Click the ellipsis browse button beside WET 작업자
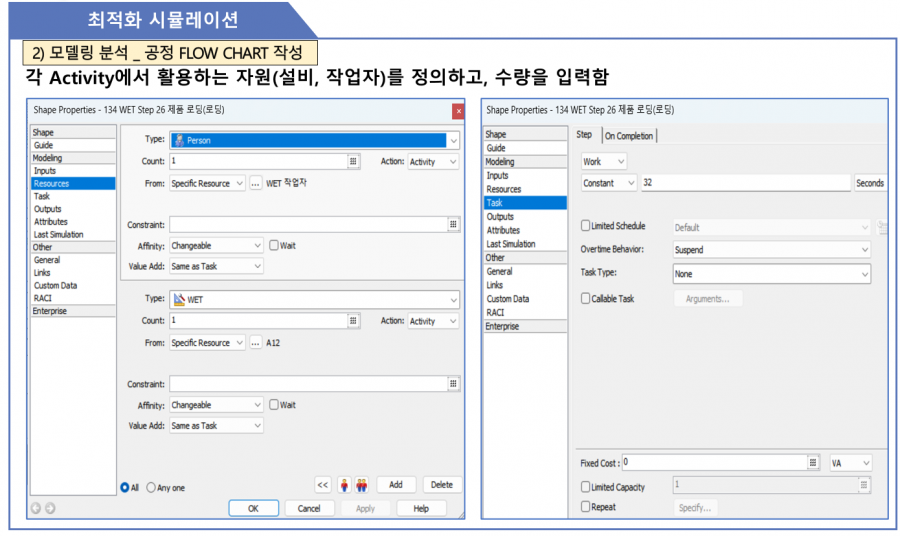Image resolution: width=900 pixels, height=536 pixels. pyautogui.click(x=255, y=183)
